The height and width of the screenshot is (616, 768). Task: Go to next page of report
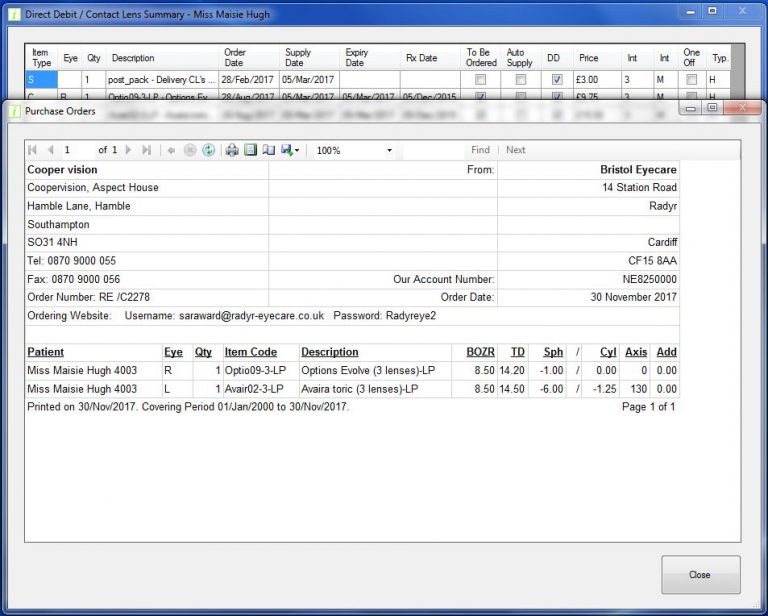point(128,150)
